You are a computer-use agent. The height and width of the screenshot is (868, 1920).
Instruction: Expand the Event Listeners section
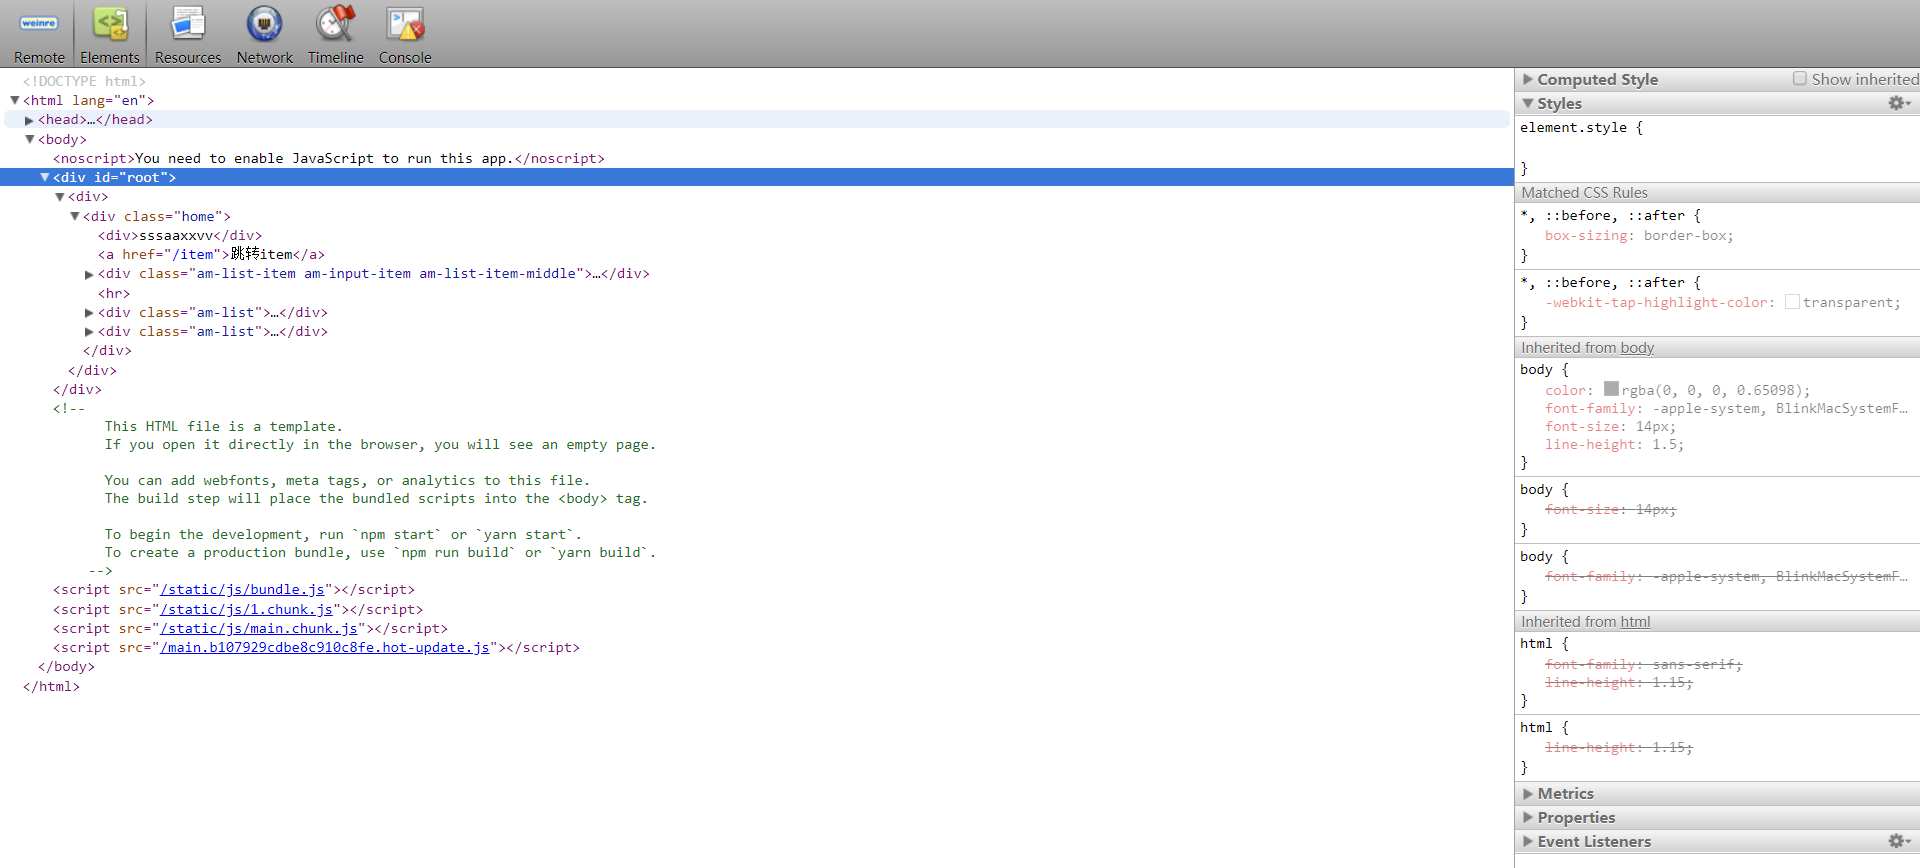pyautogui.click(x=1528, y=841)
